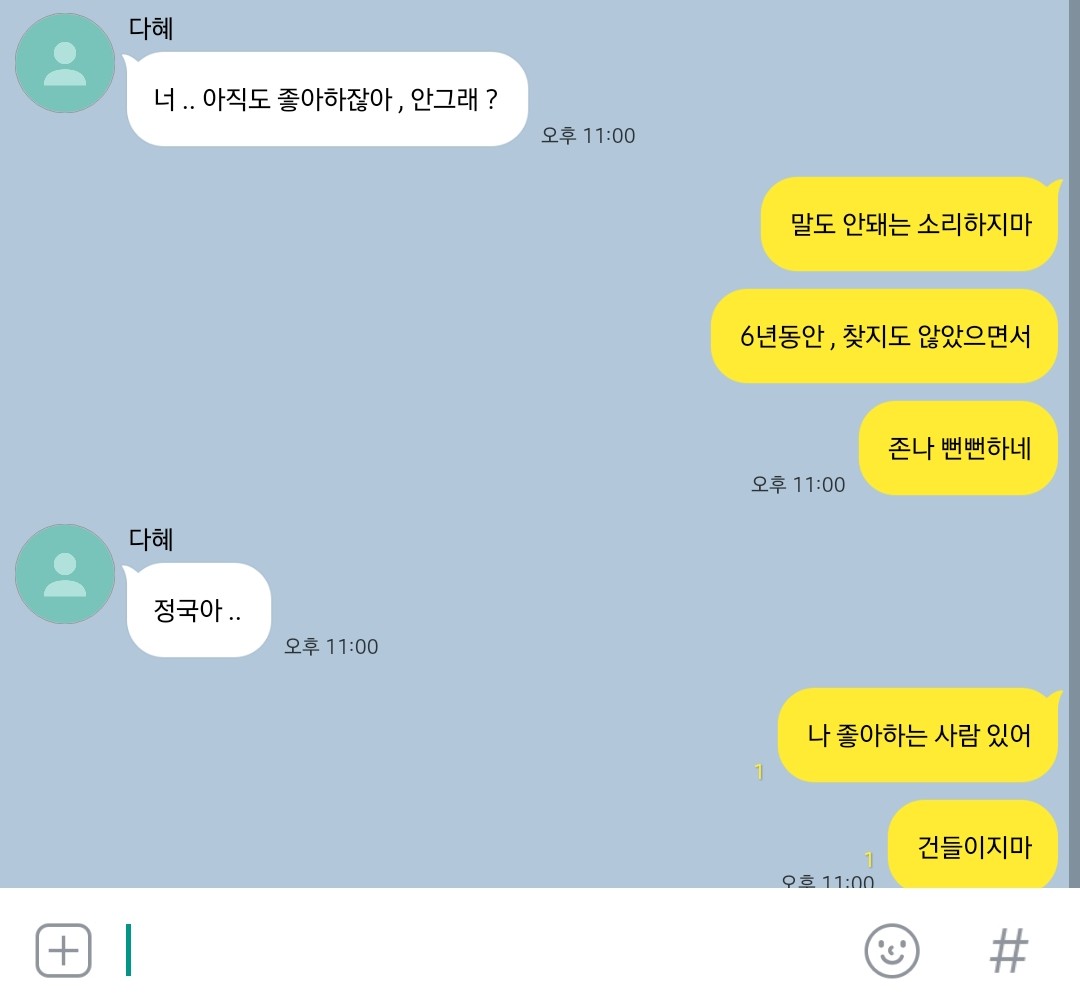This screenshot has width=1080, height=994.
Task: Open the plus attachment menu
Action: [x=63, y=951]
